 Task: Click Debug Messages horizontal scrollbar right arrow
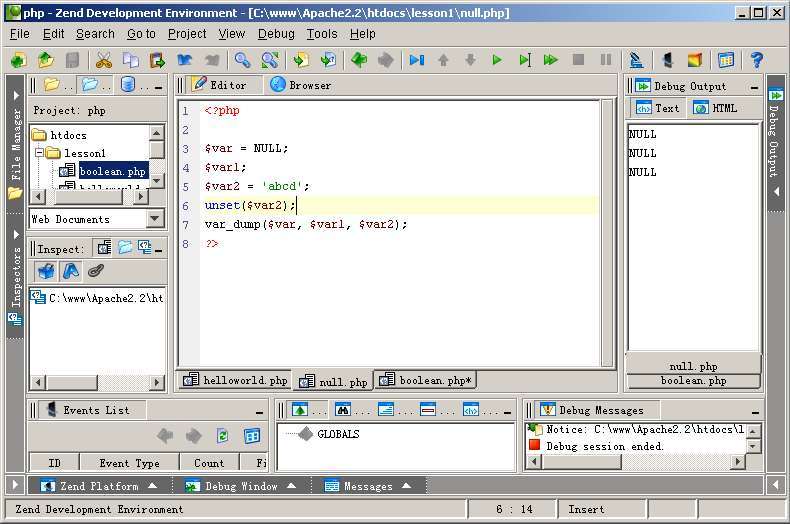(738, 461)
